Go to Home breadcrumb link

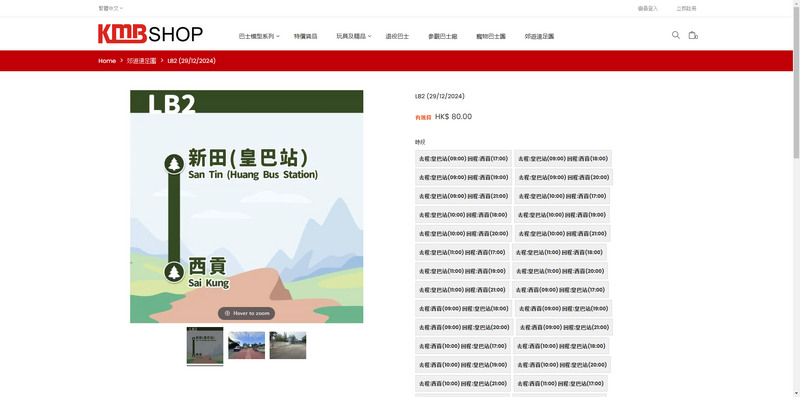107,61
